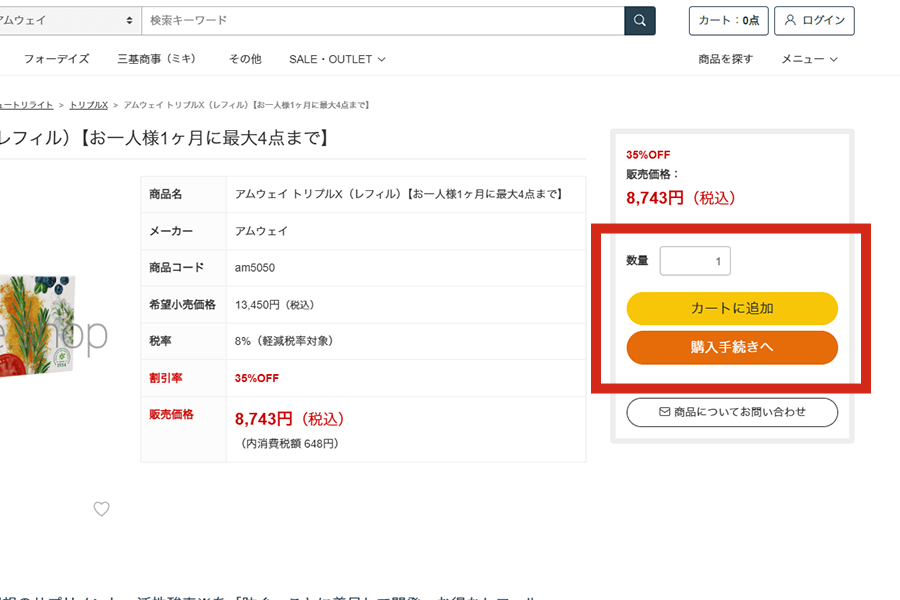Open the cart showing カート：0点
Screen dimensions: 900x600
(x=728, y=21)
